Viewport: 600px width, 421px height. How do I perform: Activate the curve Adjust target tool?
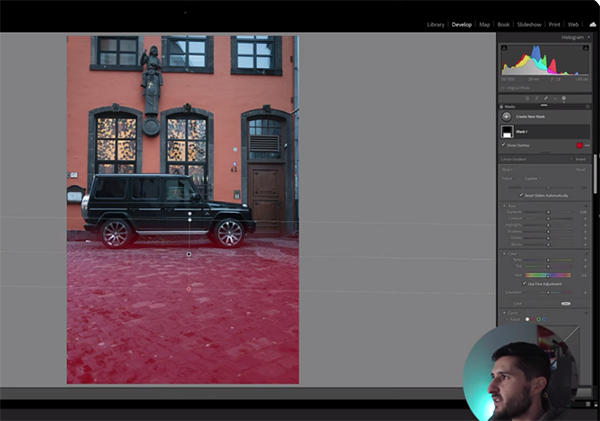click(507, 319)
